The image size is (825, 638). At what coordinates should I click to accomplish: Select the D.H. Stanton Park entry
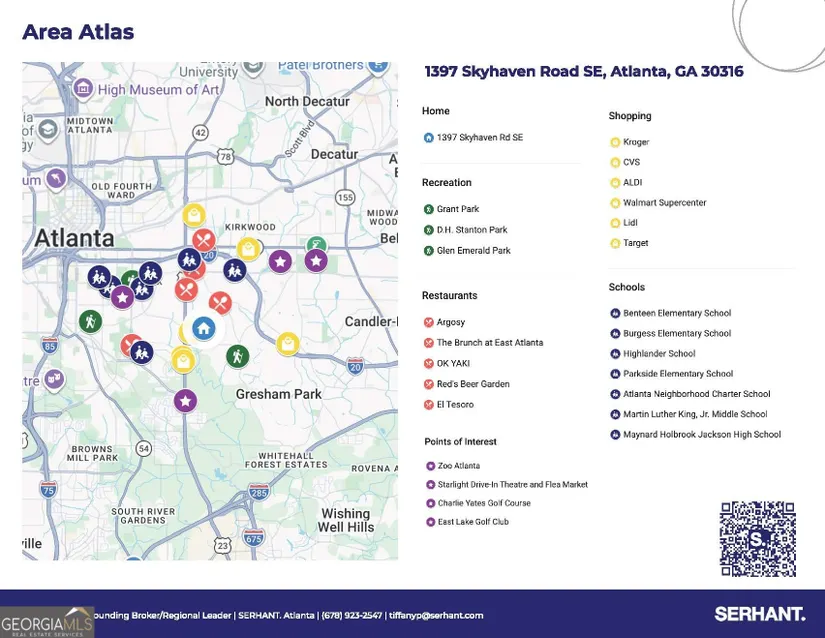click(465, 230)
